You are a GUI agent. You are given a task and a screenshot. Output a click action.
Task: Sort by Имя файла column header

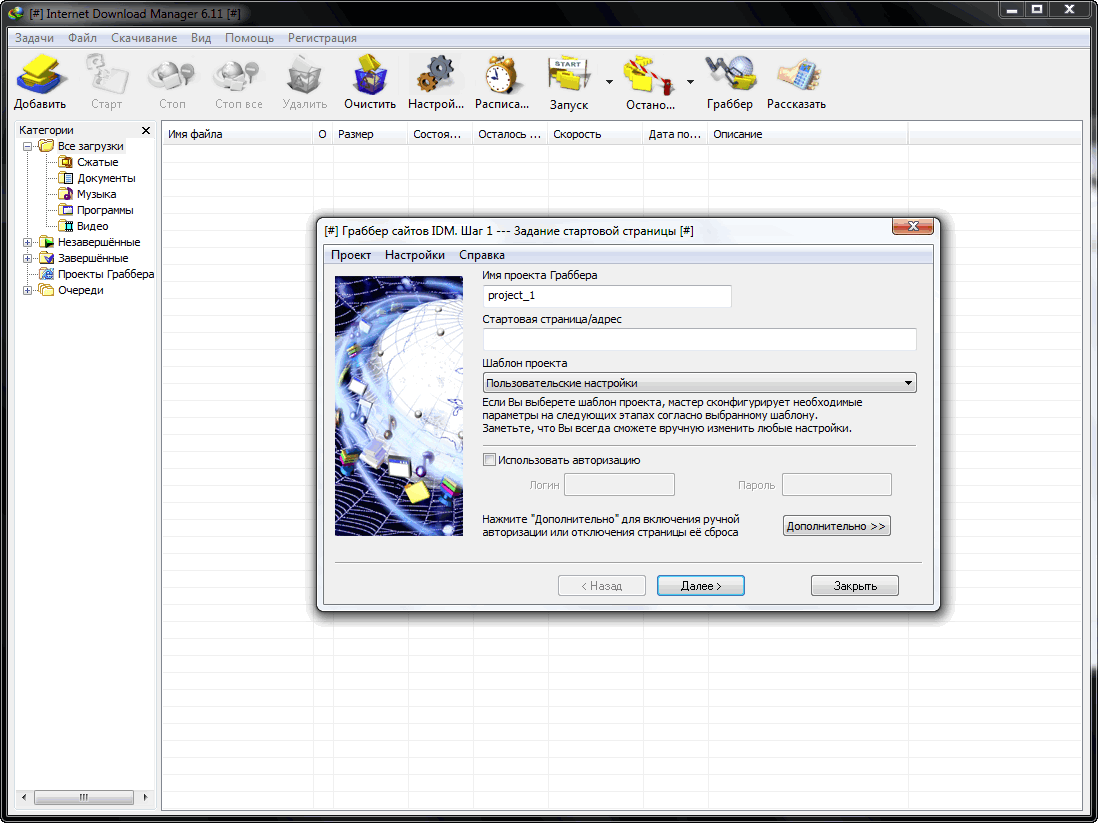tap(237, 134)
